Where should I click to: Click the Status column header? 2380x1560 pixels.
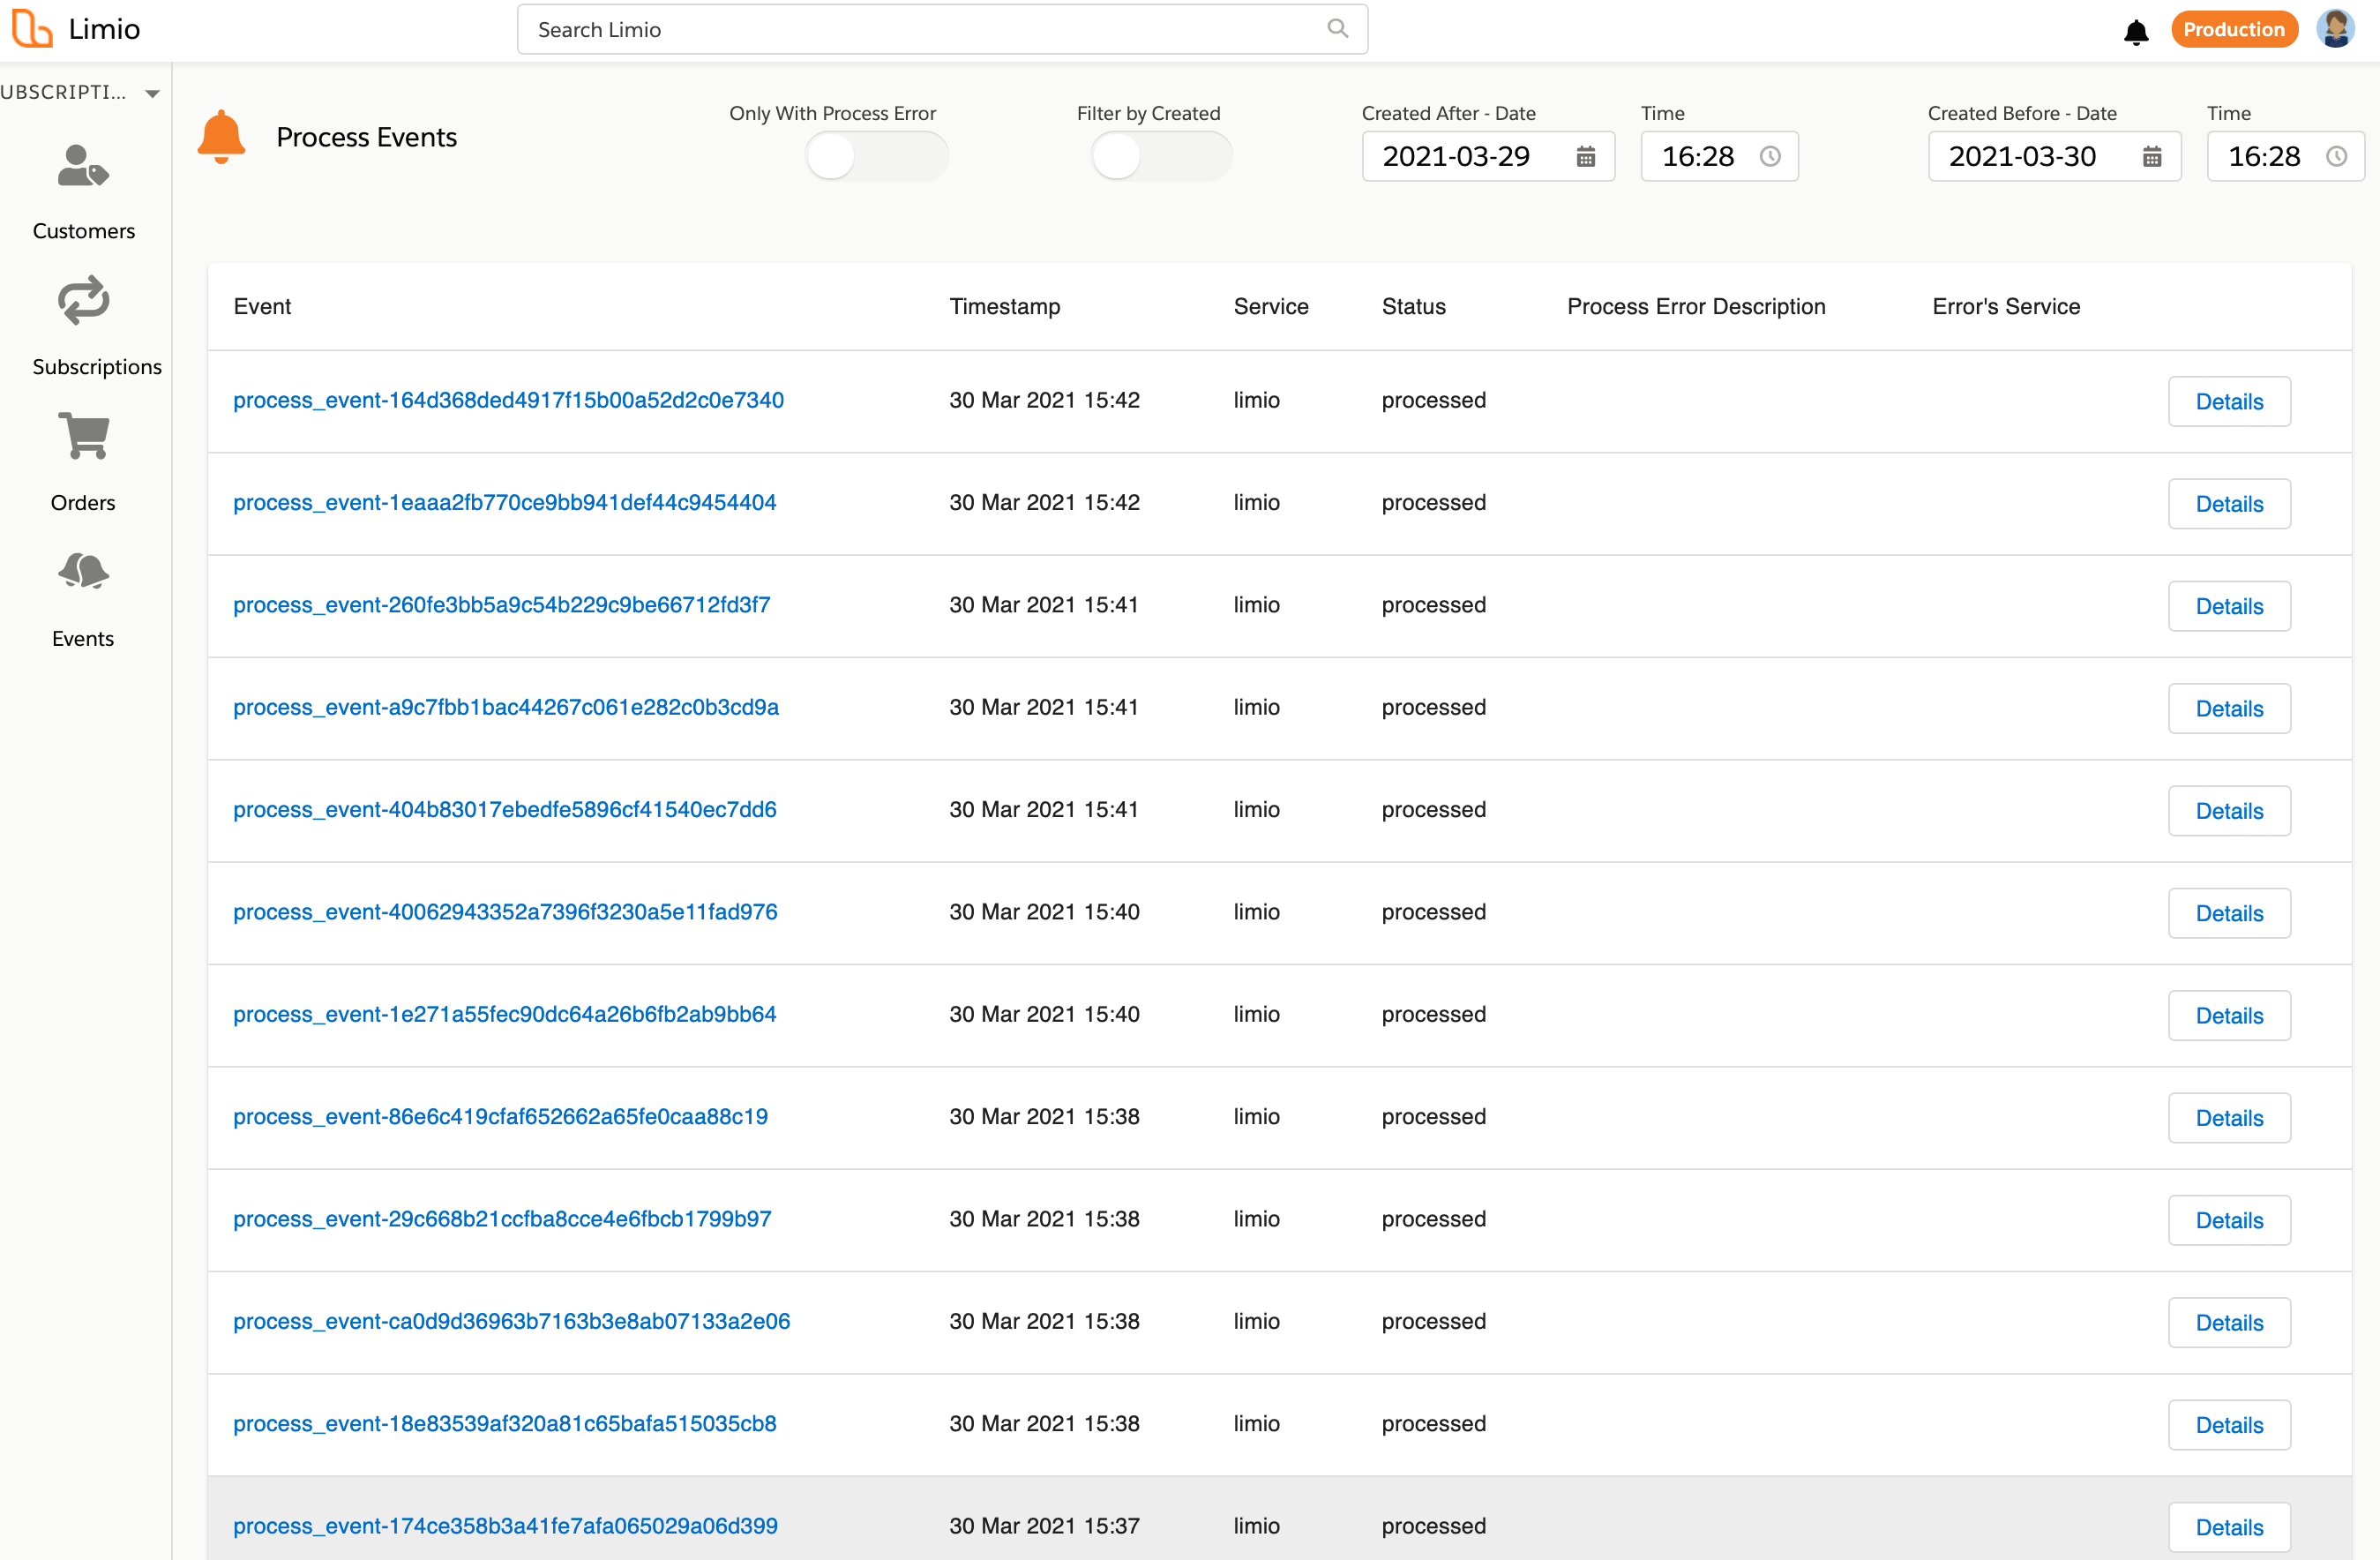(1413, 306)
